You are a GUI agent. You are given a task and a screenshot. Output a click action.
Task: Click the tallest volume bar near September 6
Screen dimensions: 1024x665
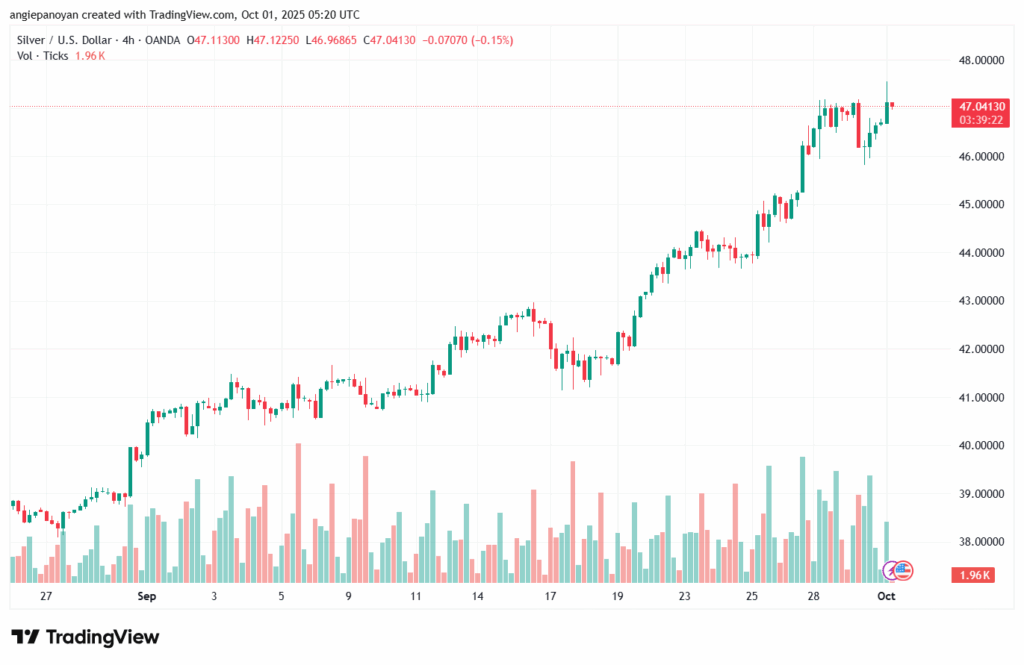coord(298,510)
